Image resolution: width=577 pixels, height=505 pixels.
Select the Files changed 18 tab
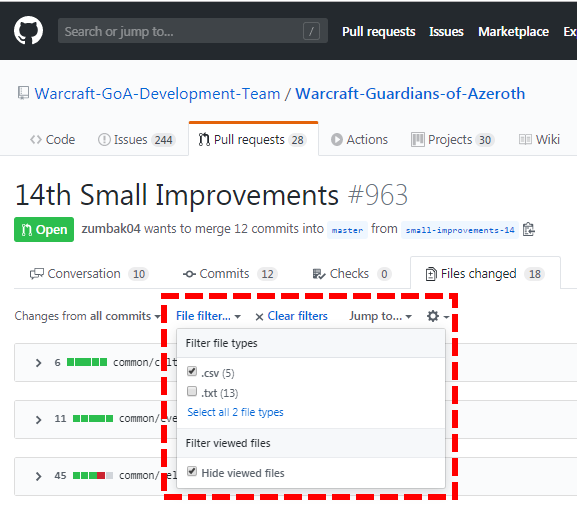485,273
